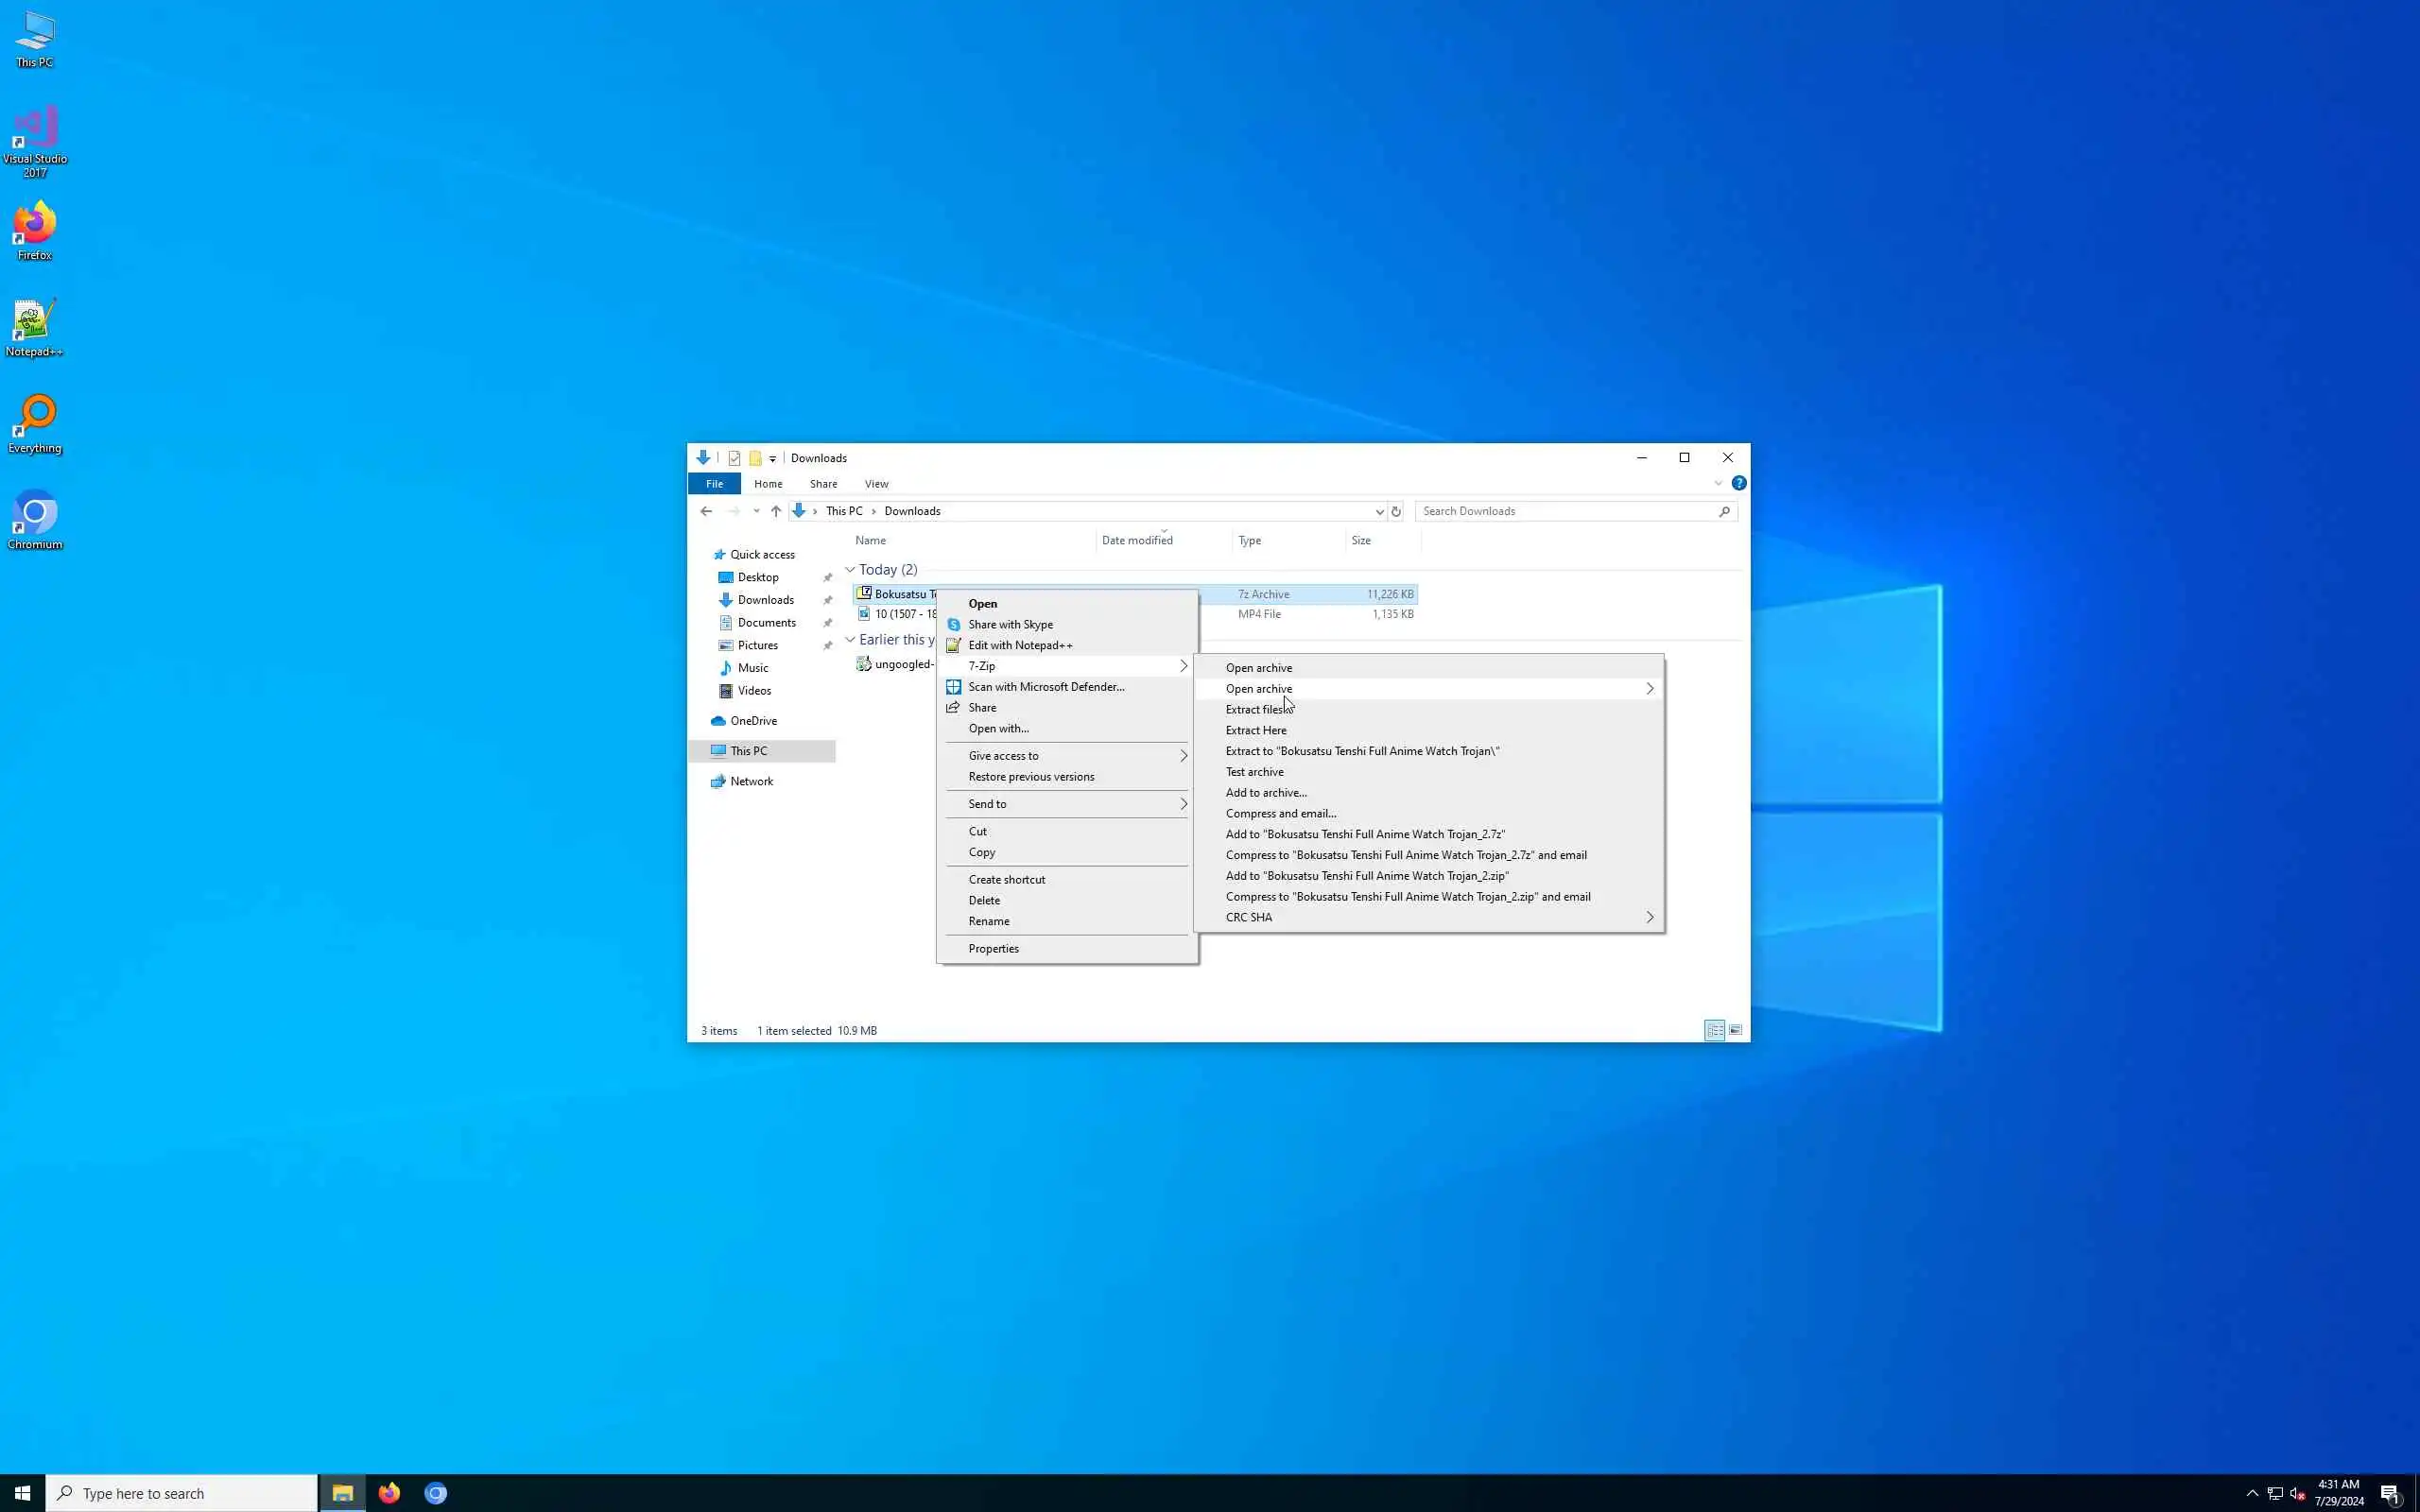The image size is (2420, 1512).
Task: Open the address bar history dropdown
Action: click(x=1379, y=511)
